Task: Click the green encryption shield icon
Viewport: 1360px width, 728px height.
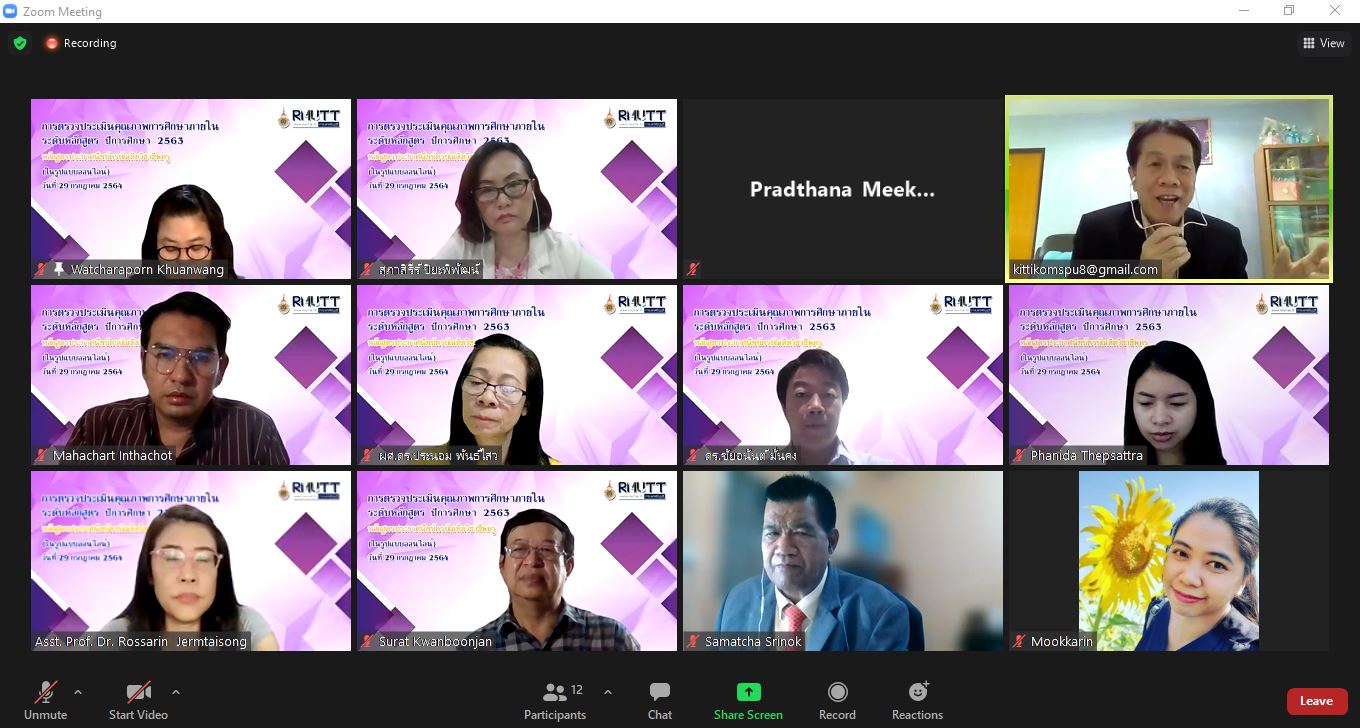Action: coord(19,43)
